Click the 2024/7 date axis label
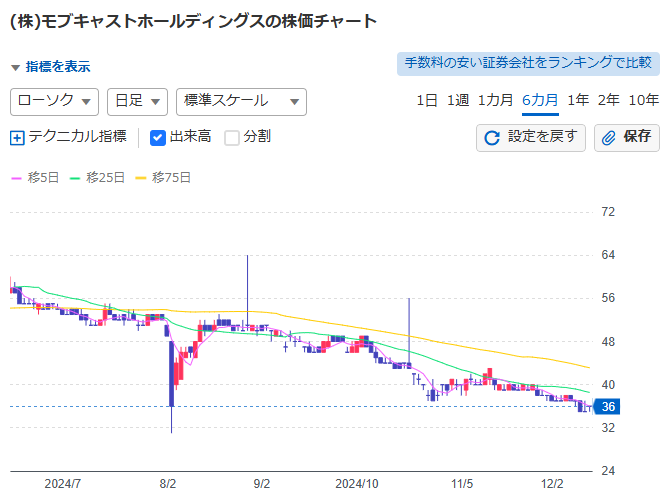This screenshot has height=499, width=664. pyautogui.click(x=63, y=484)
